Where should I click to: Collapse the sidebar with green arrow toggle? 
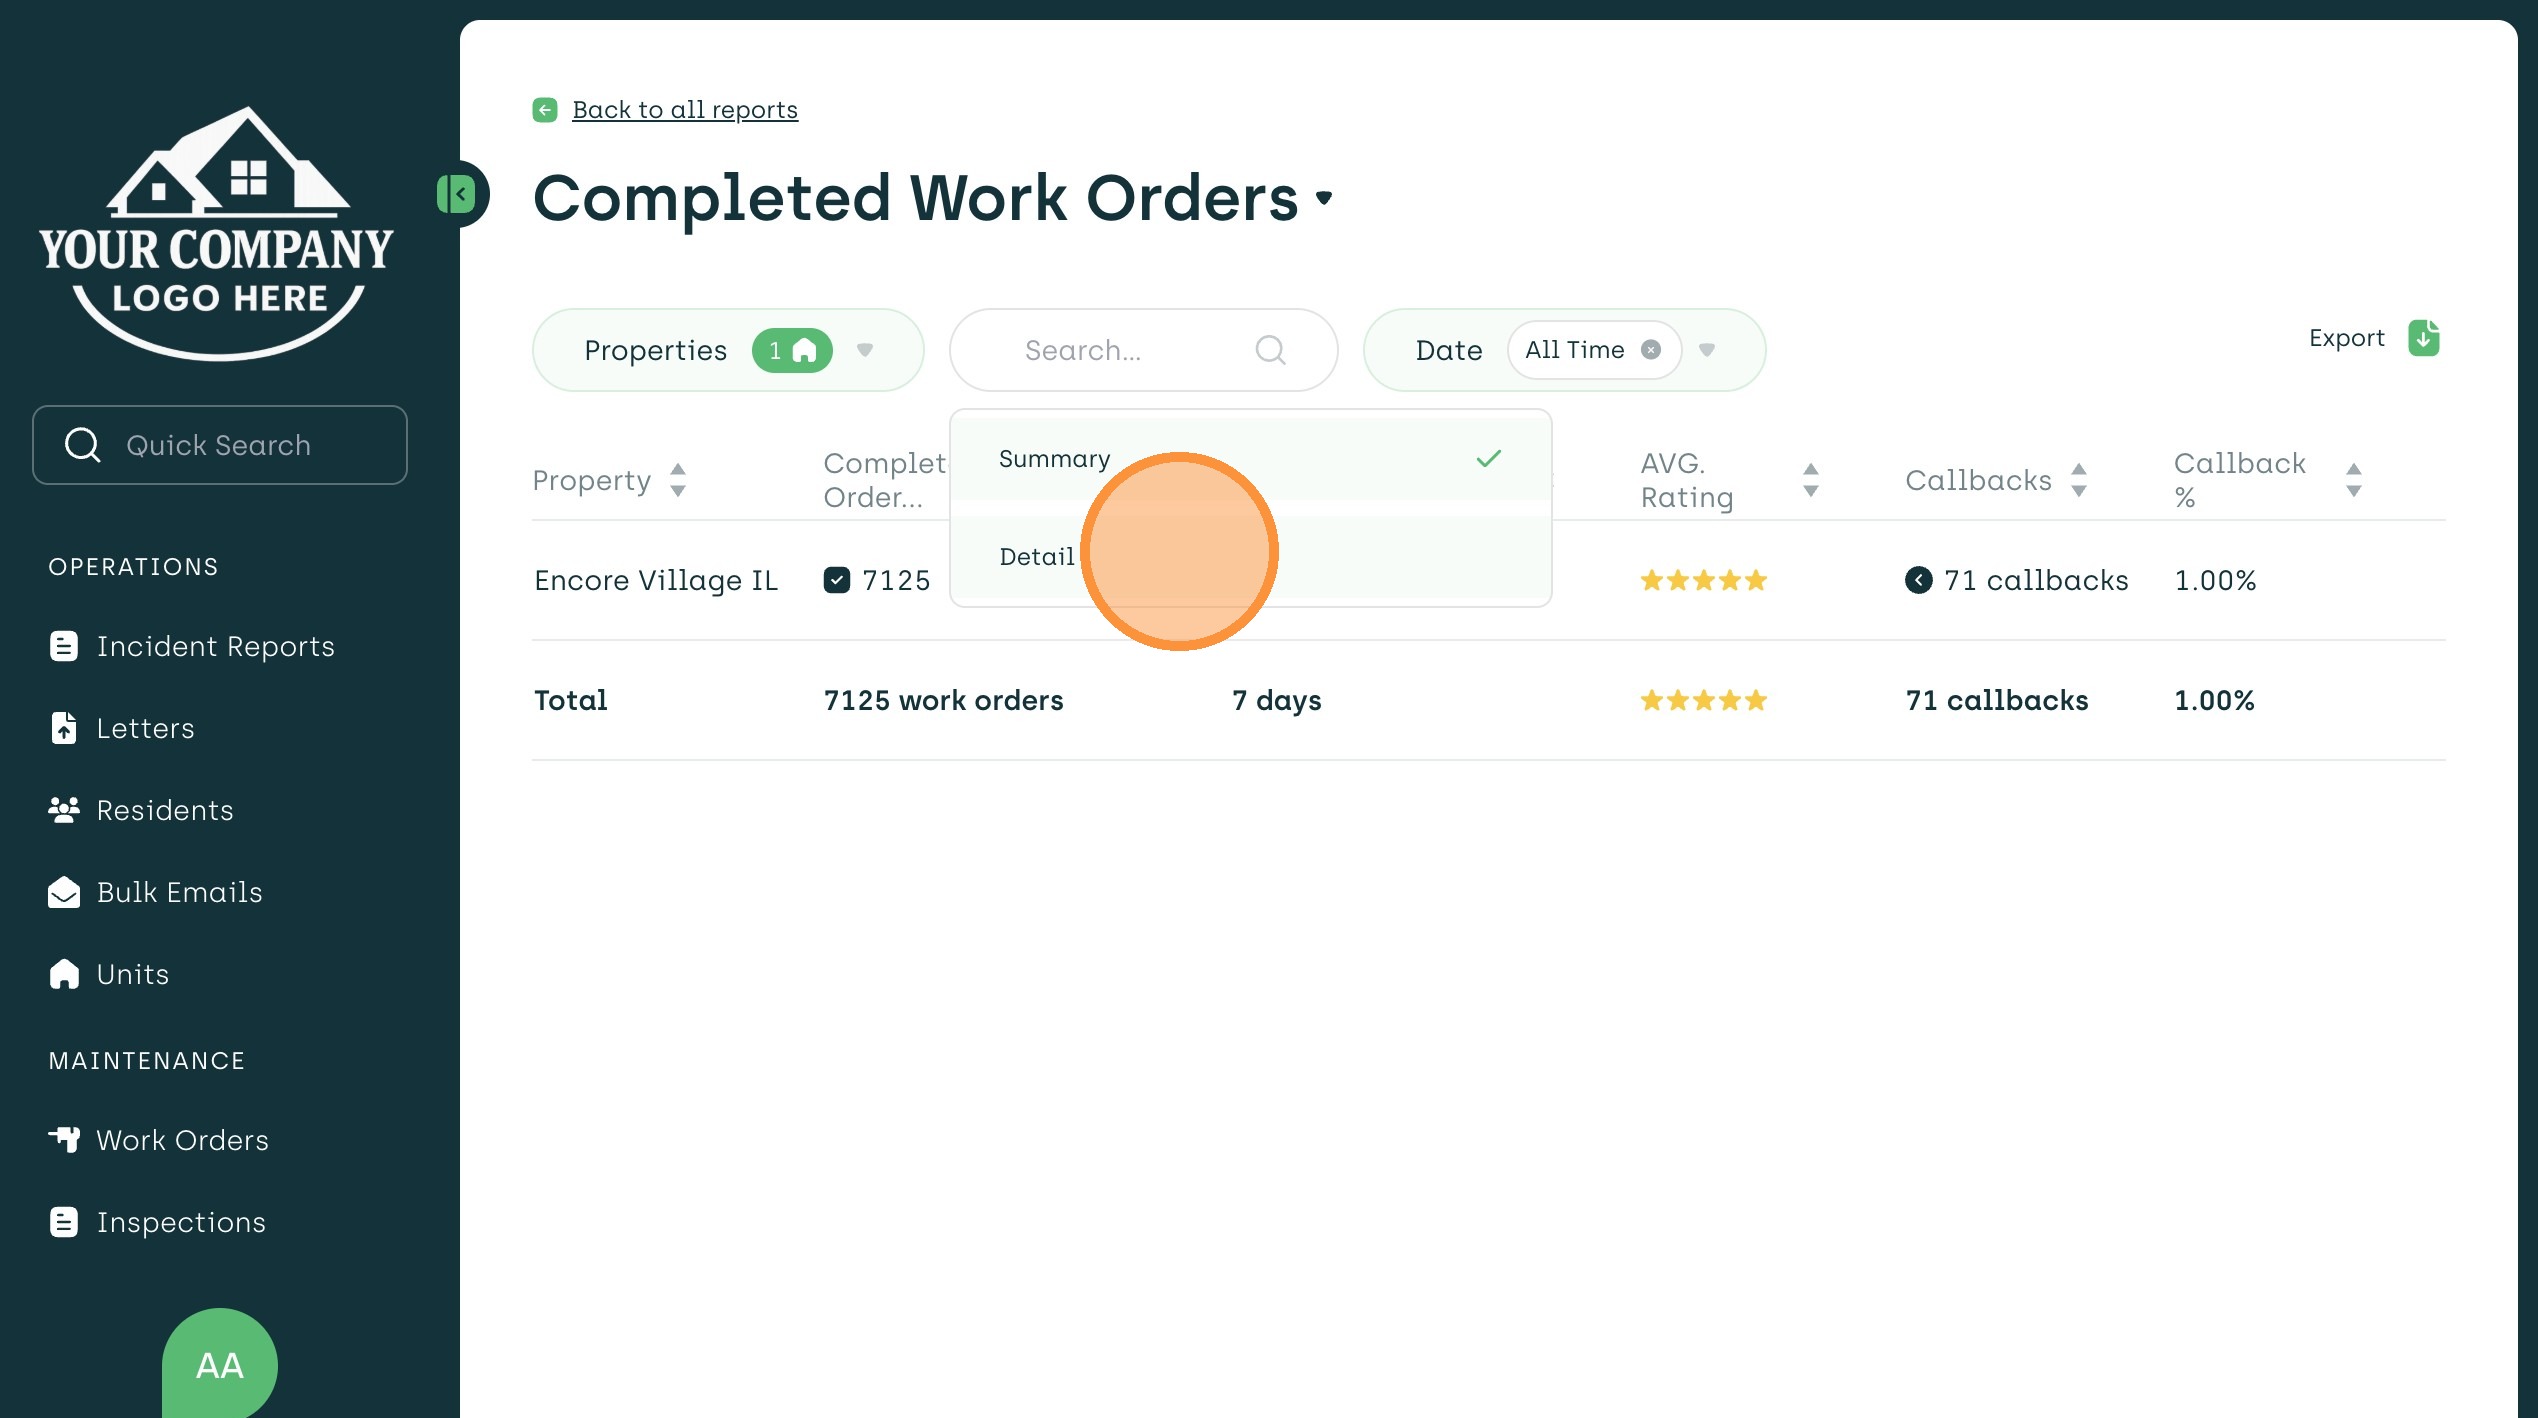click(x=459, y=194)
